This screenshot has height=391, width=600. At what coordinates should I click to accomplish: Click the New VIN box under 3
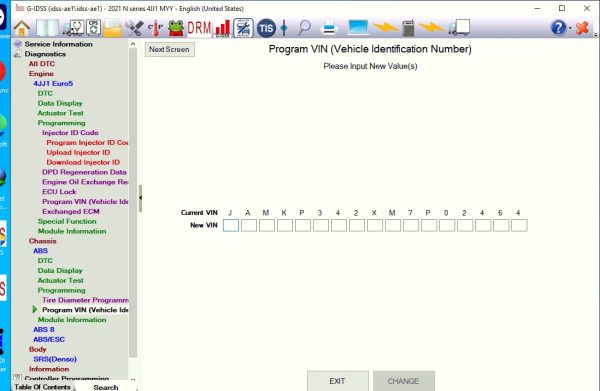pos(321,225)
